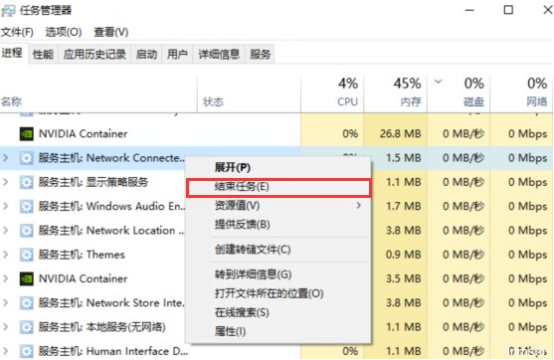The image size is (554, 360).
Task: Expand the 服务主机: Network Store Inte. row
Action: 6,303
